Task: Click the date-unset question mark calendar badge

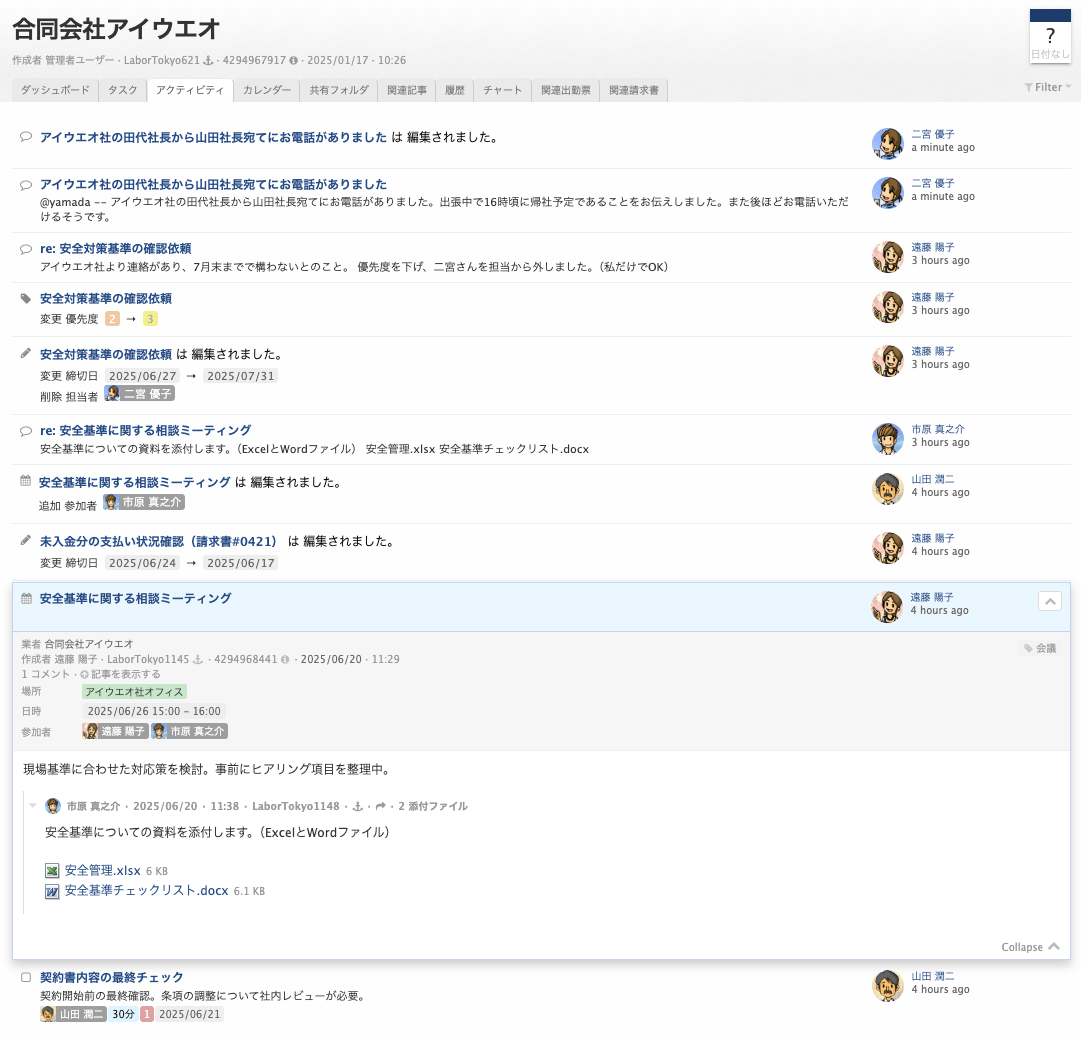Action: pos(1049,36)
